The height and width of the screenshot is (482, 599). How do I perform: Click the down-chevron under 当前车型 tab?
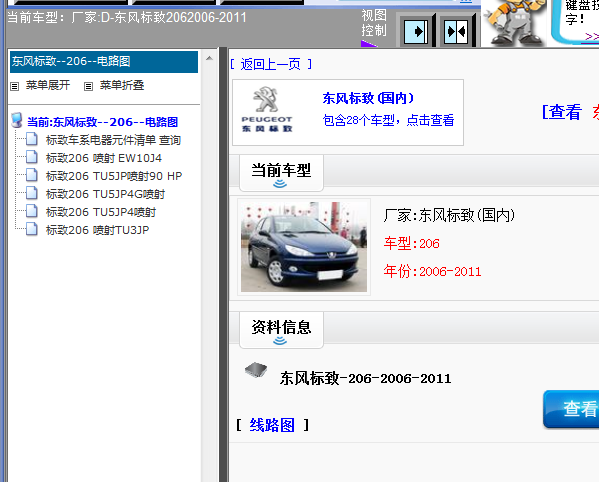click(280, 184)
